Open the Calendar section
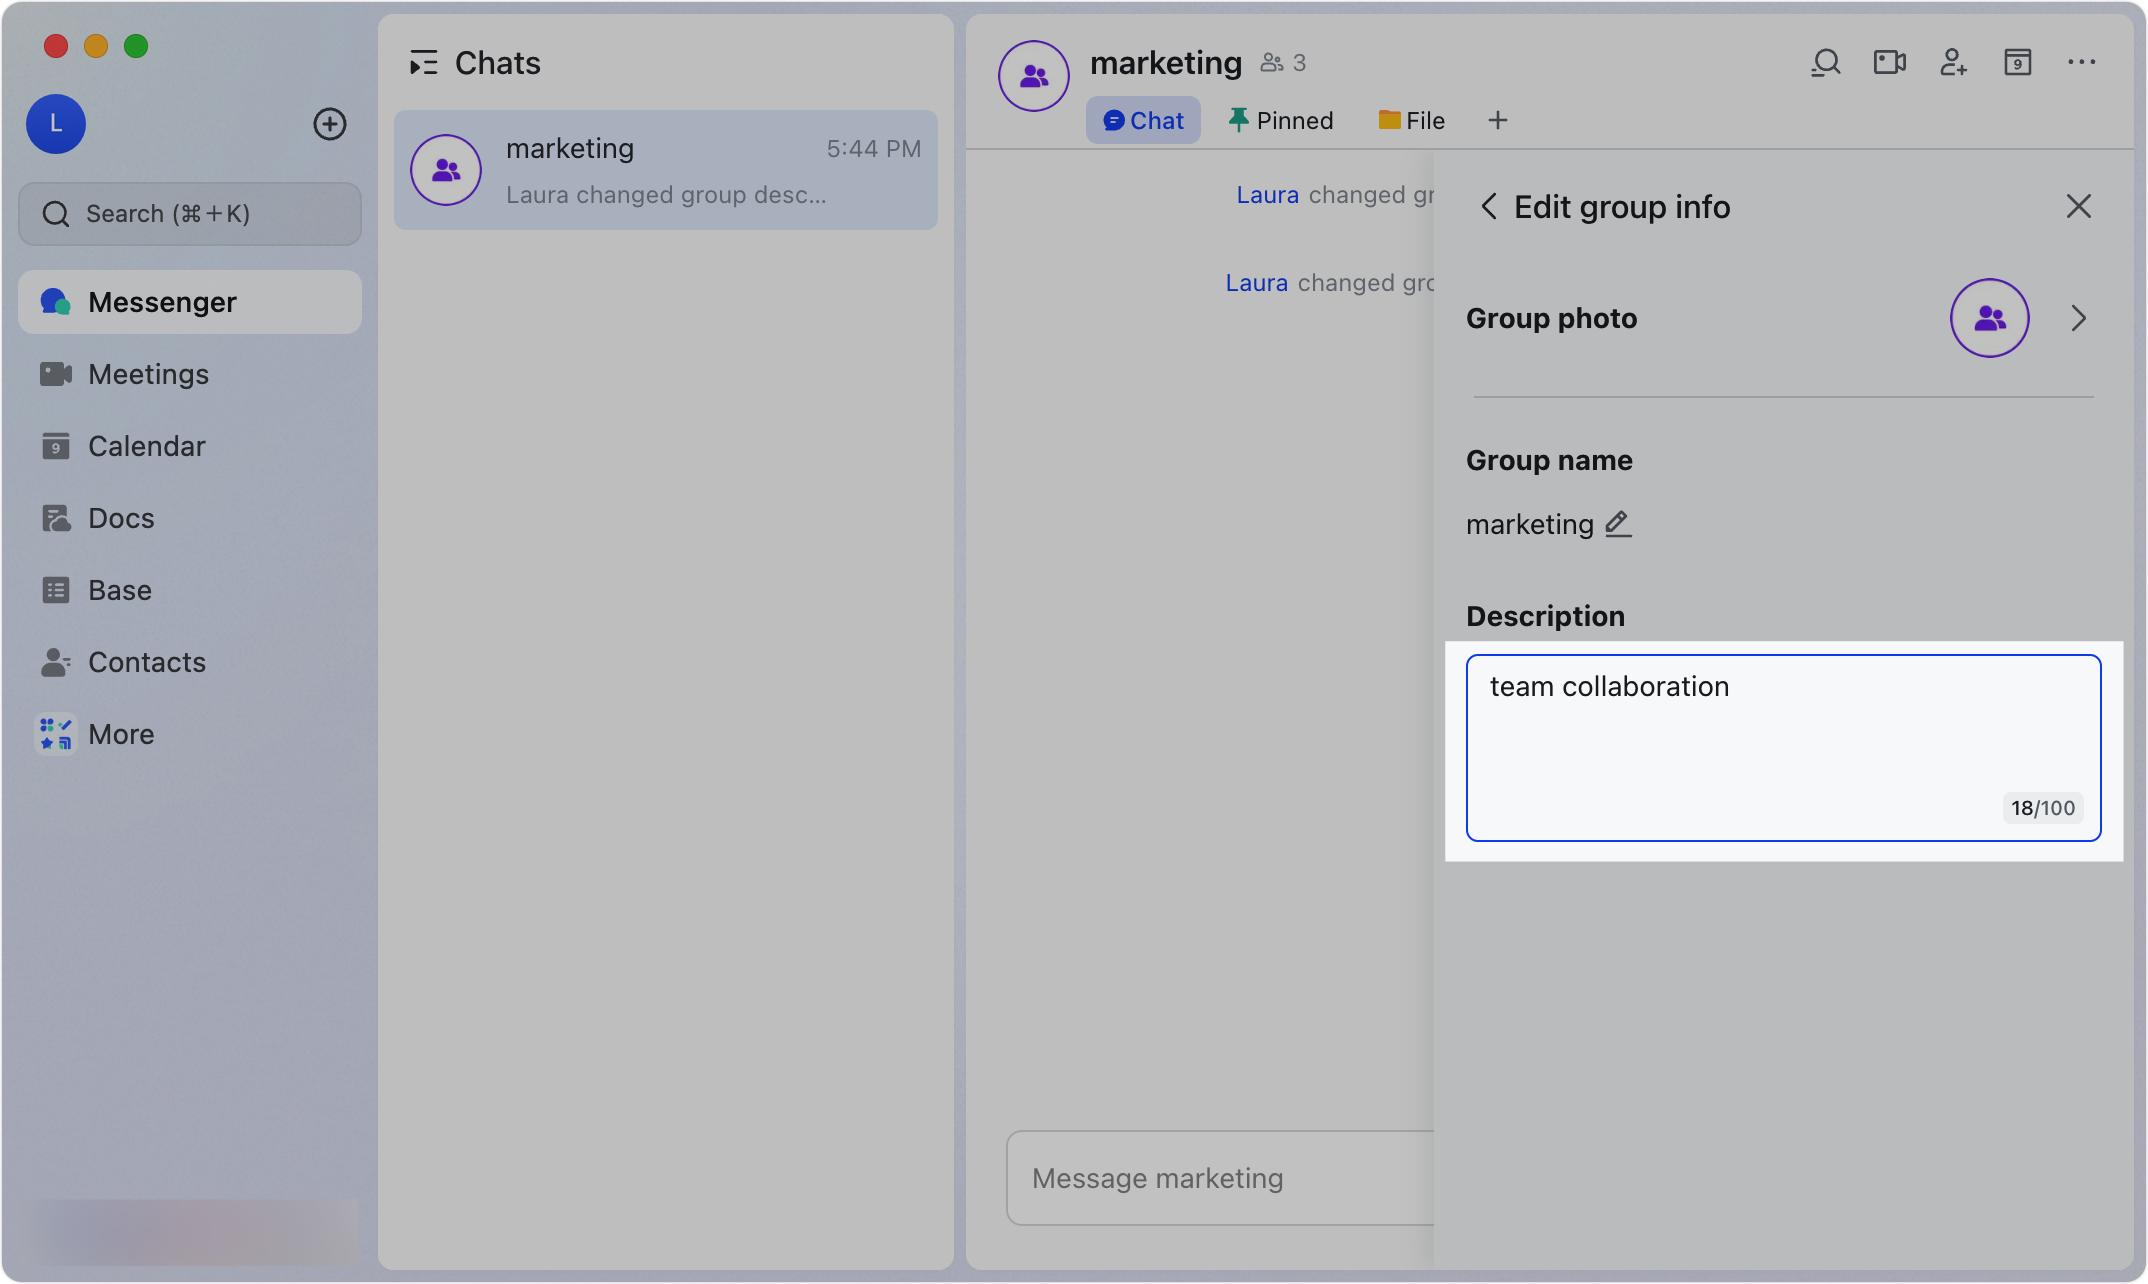Image resolution: width=2148 pixels, height=1284 pixels. (x=190, y=446)
